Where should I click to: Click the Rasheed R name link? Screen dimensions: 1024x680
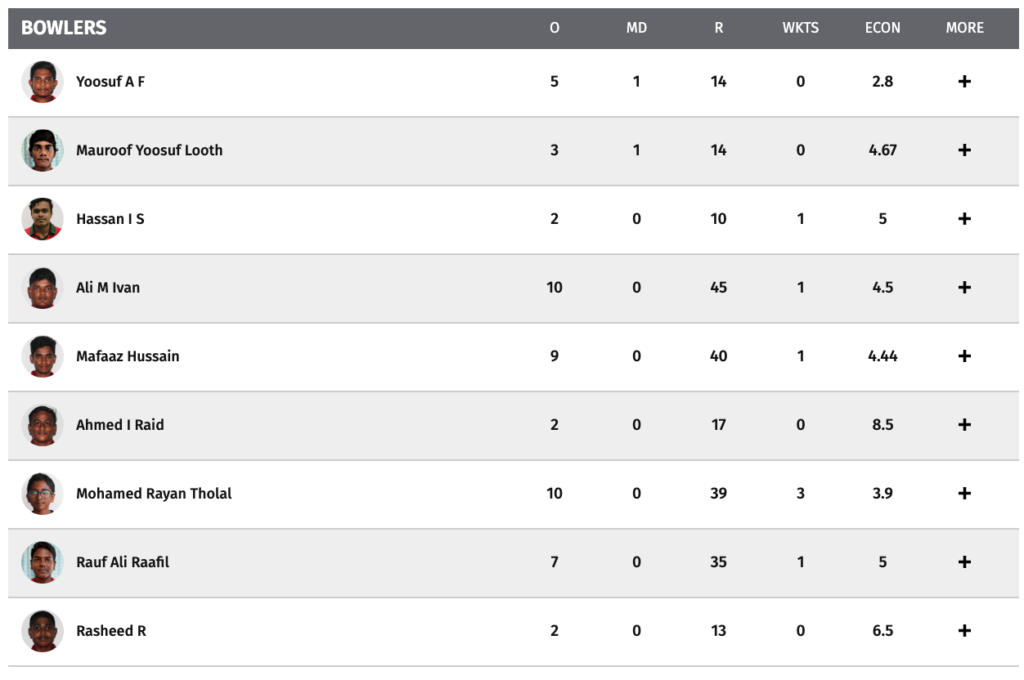[x=111, y=630]
